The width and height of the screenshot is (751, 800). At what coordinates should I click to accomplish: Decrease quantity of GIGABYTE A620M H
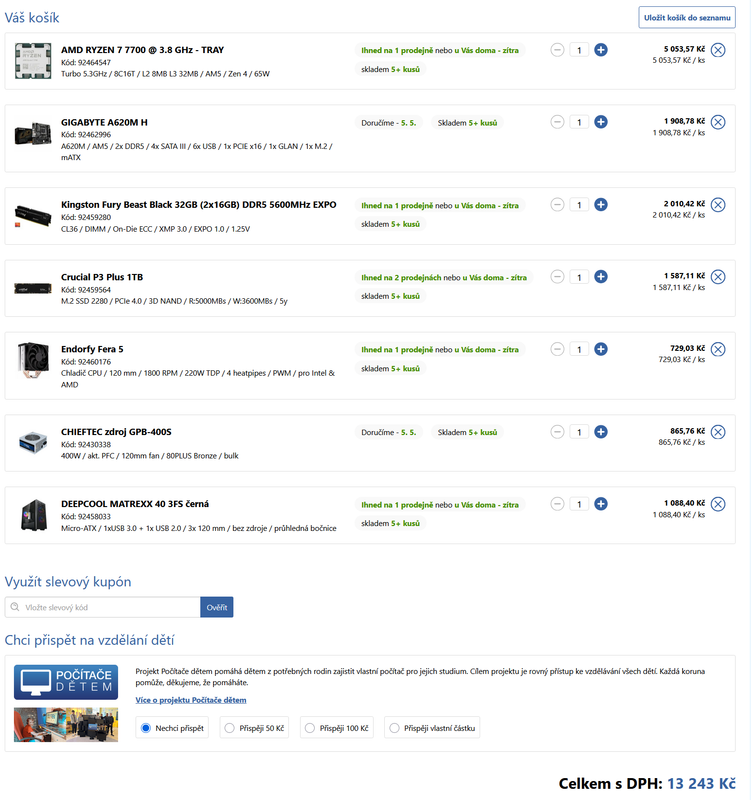pyautogui.click(x=557, y=122)
